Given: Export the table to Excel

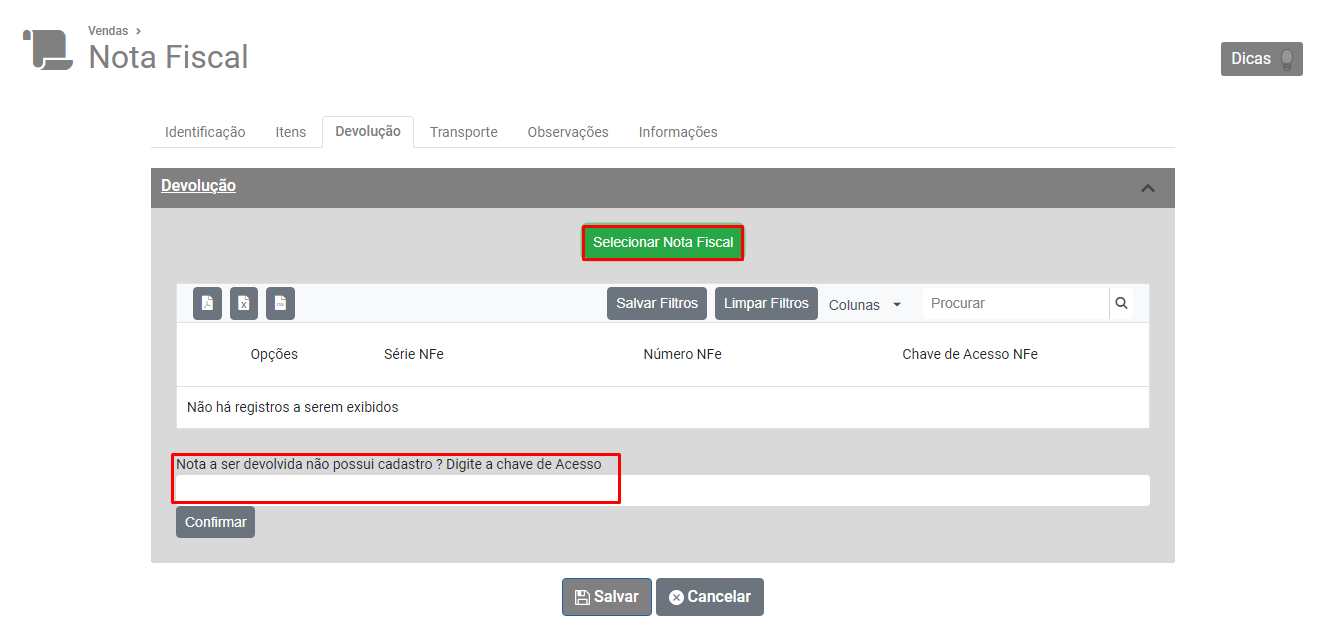Looking at the screenshot, I should tap(244, 303).
